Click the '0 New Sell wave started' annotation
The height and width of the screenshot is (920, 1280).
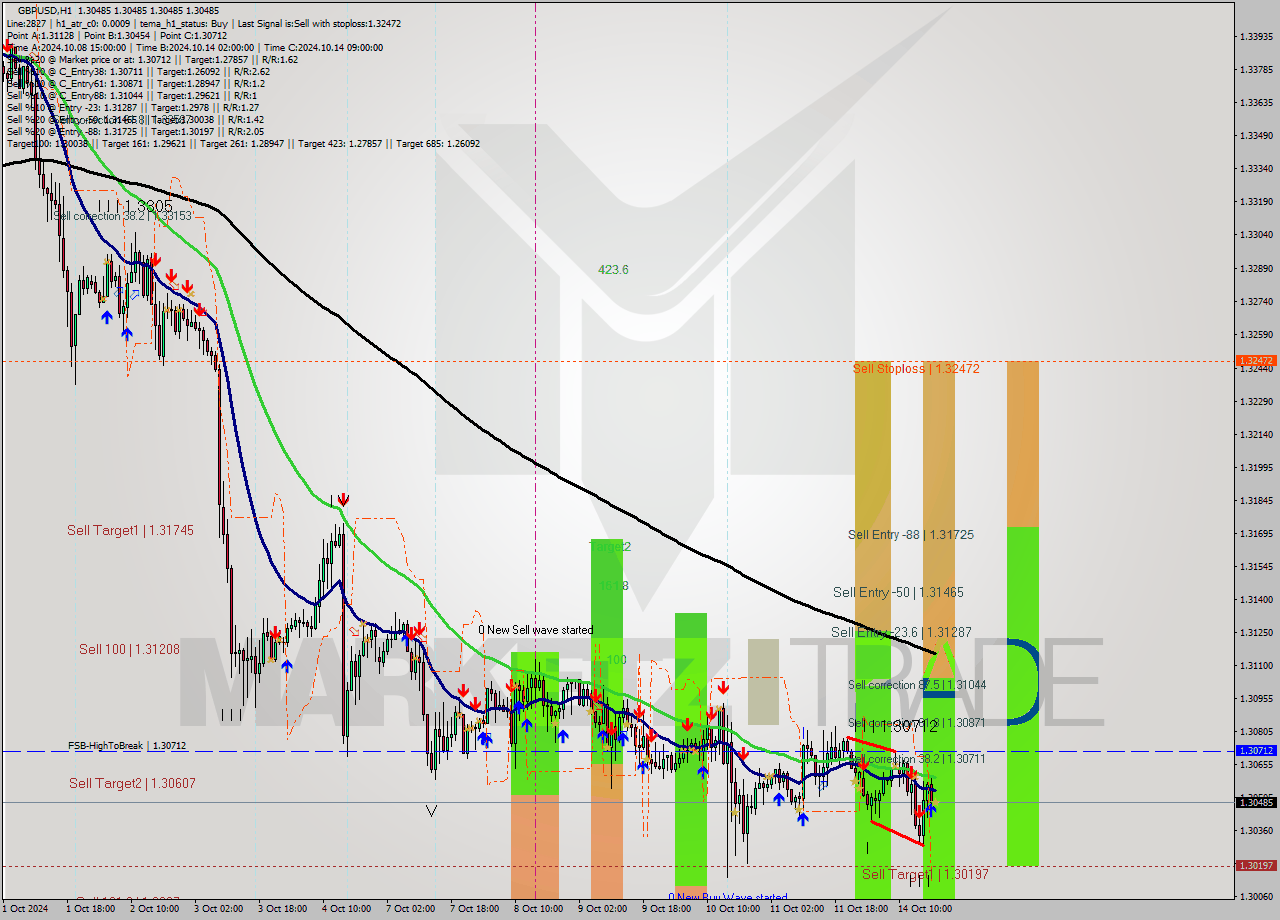535,630
